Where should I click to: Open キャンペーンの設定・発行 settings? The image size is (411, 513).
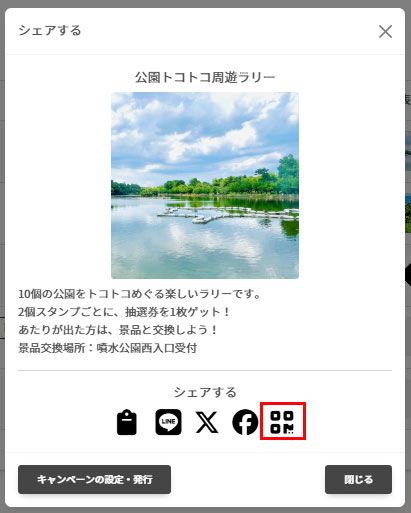pyautogui.click(x=94, y=479)
